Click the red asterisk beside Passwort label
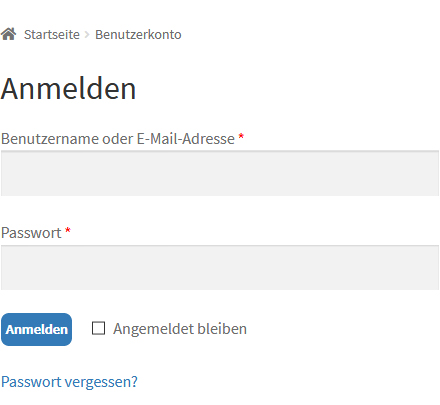Viewport: 440px width, 405px height. tap(68, 231)
